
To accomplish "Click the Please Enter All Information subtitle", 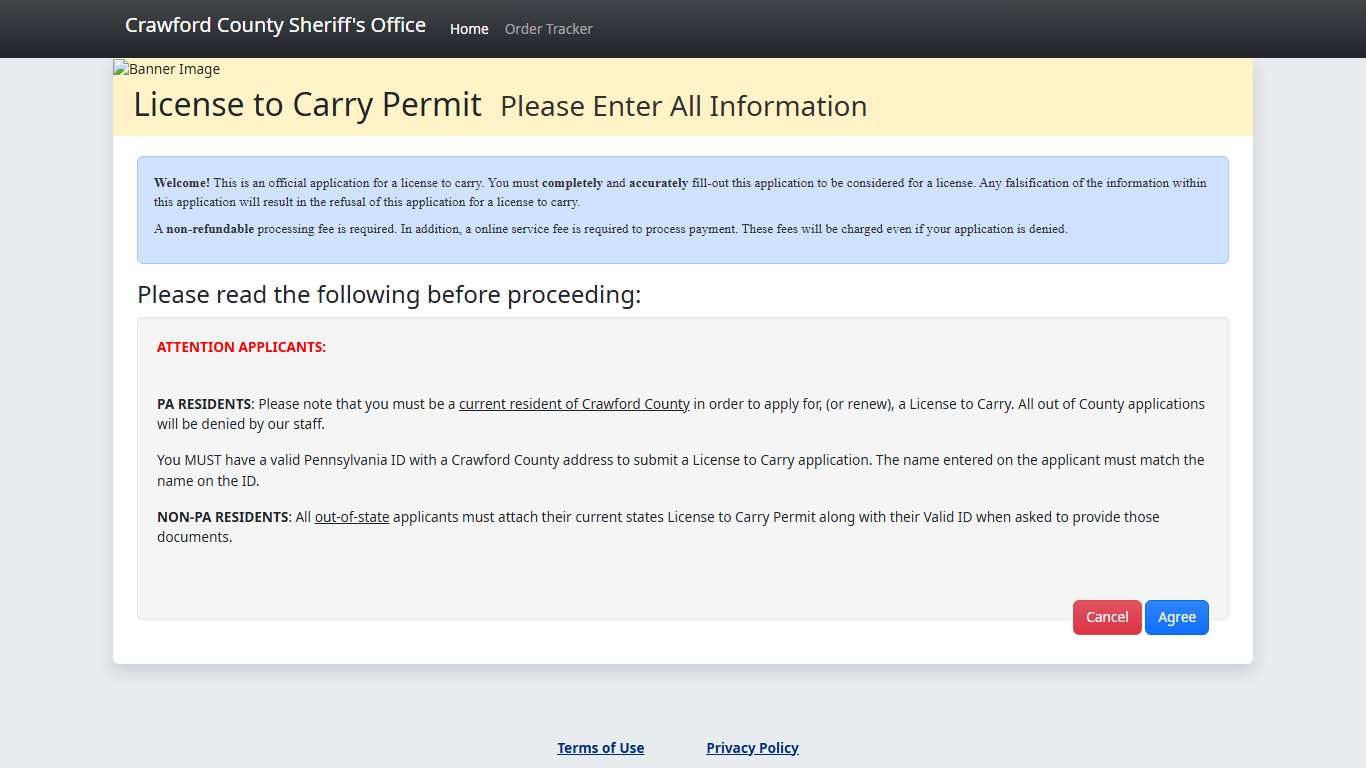I will coord(683,106).
